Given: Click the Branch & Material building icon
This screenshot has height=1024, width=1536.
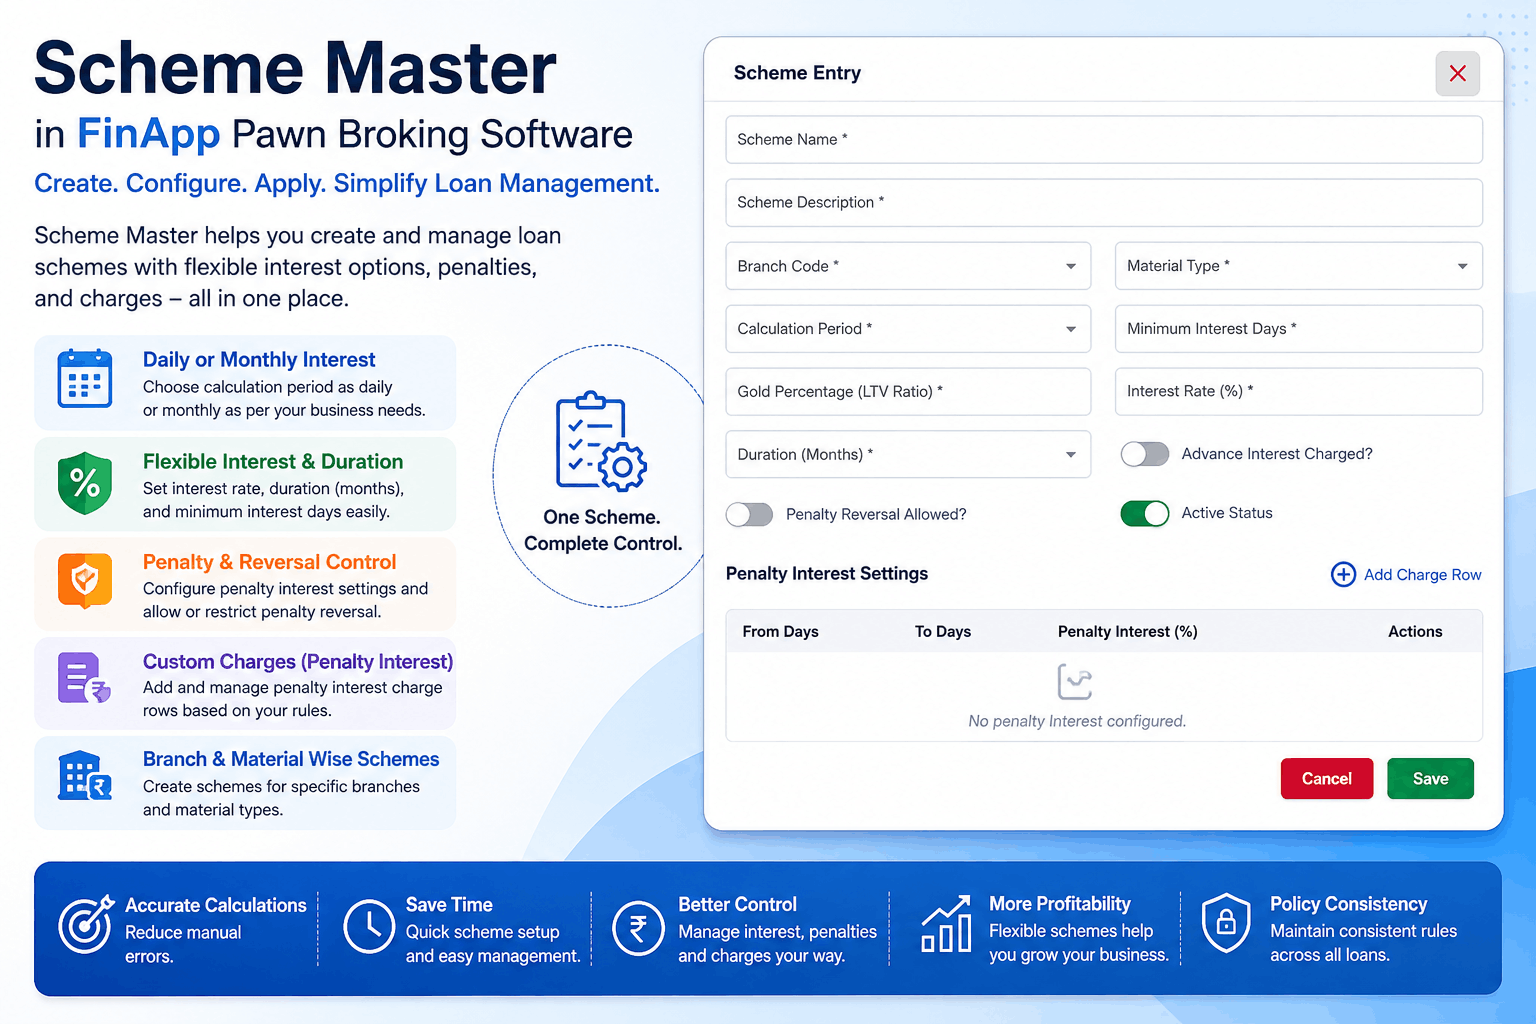Looking at the screenshot, I should click(85, 776).
